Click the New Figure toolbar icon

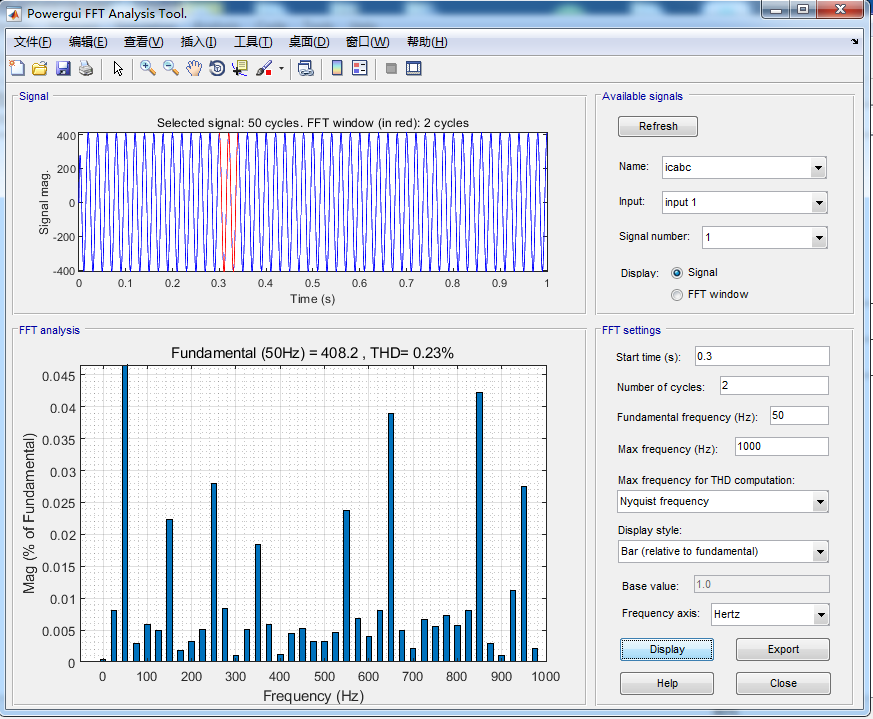(17, 69)
